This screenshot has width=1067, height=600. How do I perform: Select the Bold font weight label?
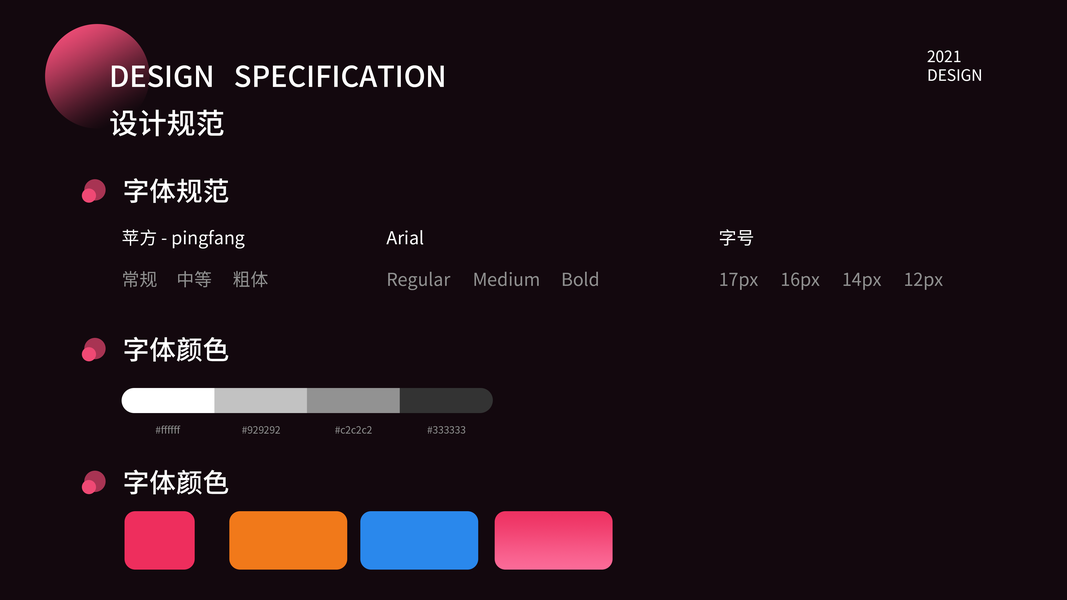coord(580,280)
